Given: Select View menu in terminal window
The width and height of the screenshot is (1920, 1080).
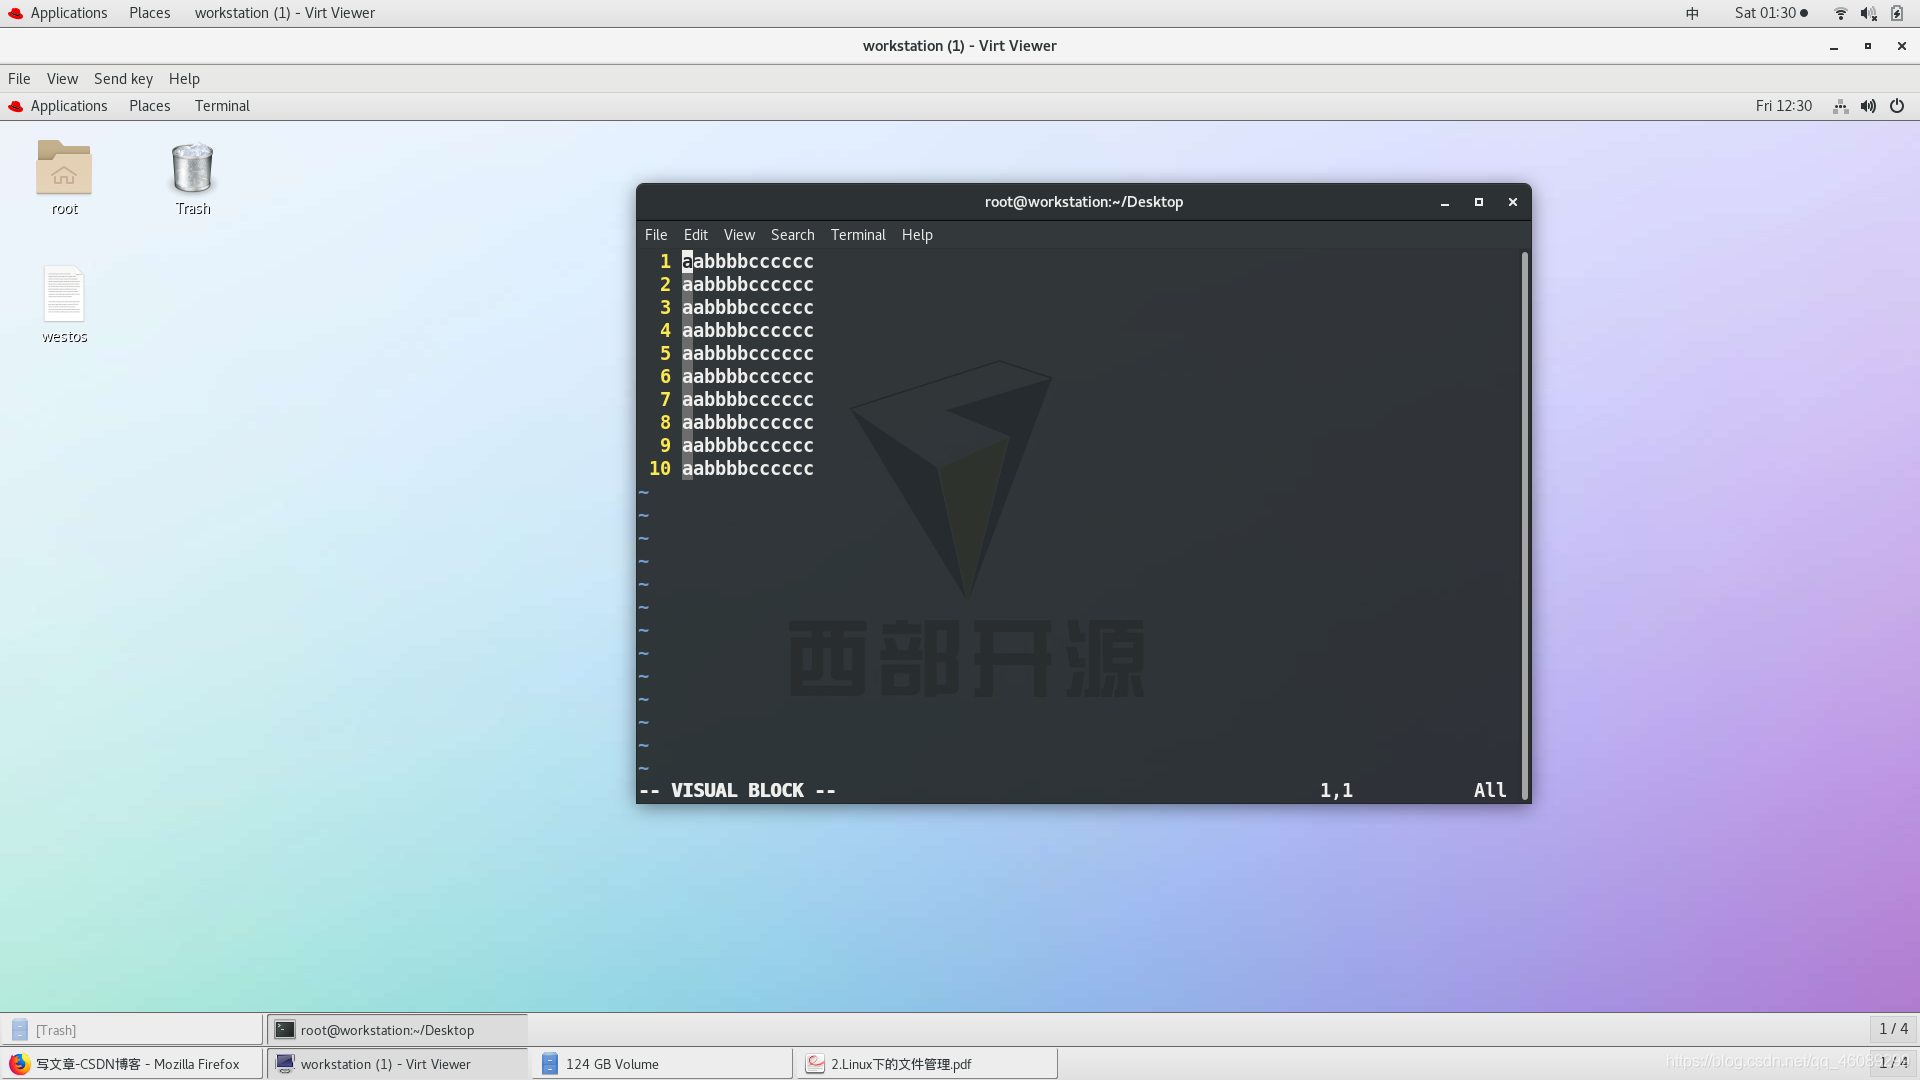Looking at the screenshot, I should pyautogui.click(x=738, y=235).
